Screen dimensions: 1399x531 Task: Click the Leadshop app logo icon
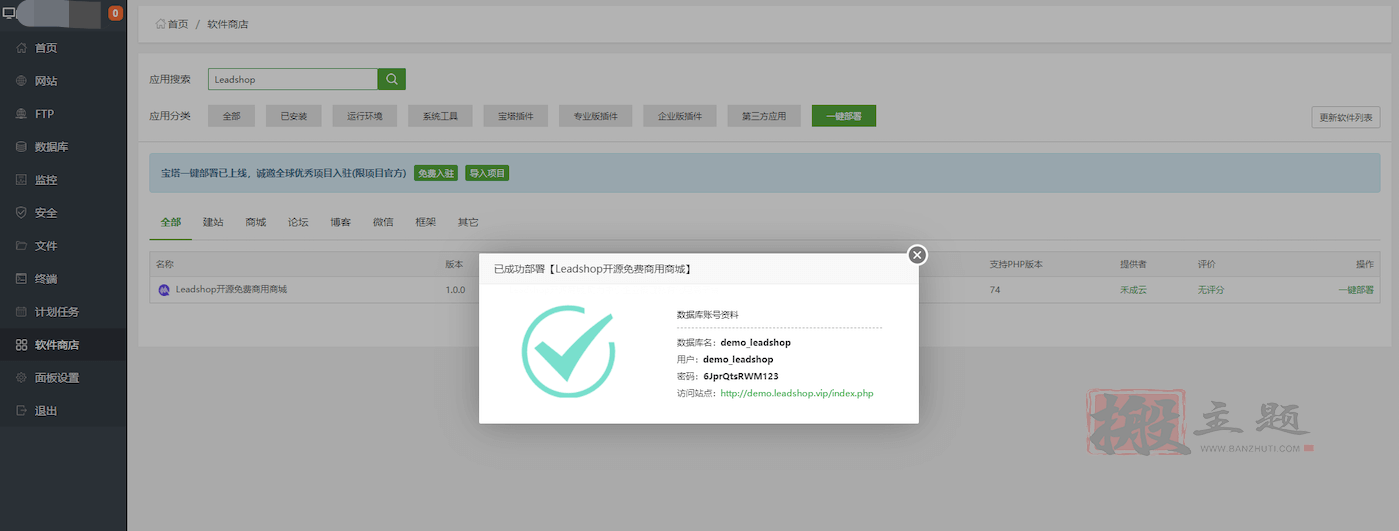pyautogui.click(x=164, y=290)
